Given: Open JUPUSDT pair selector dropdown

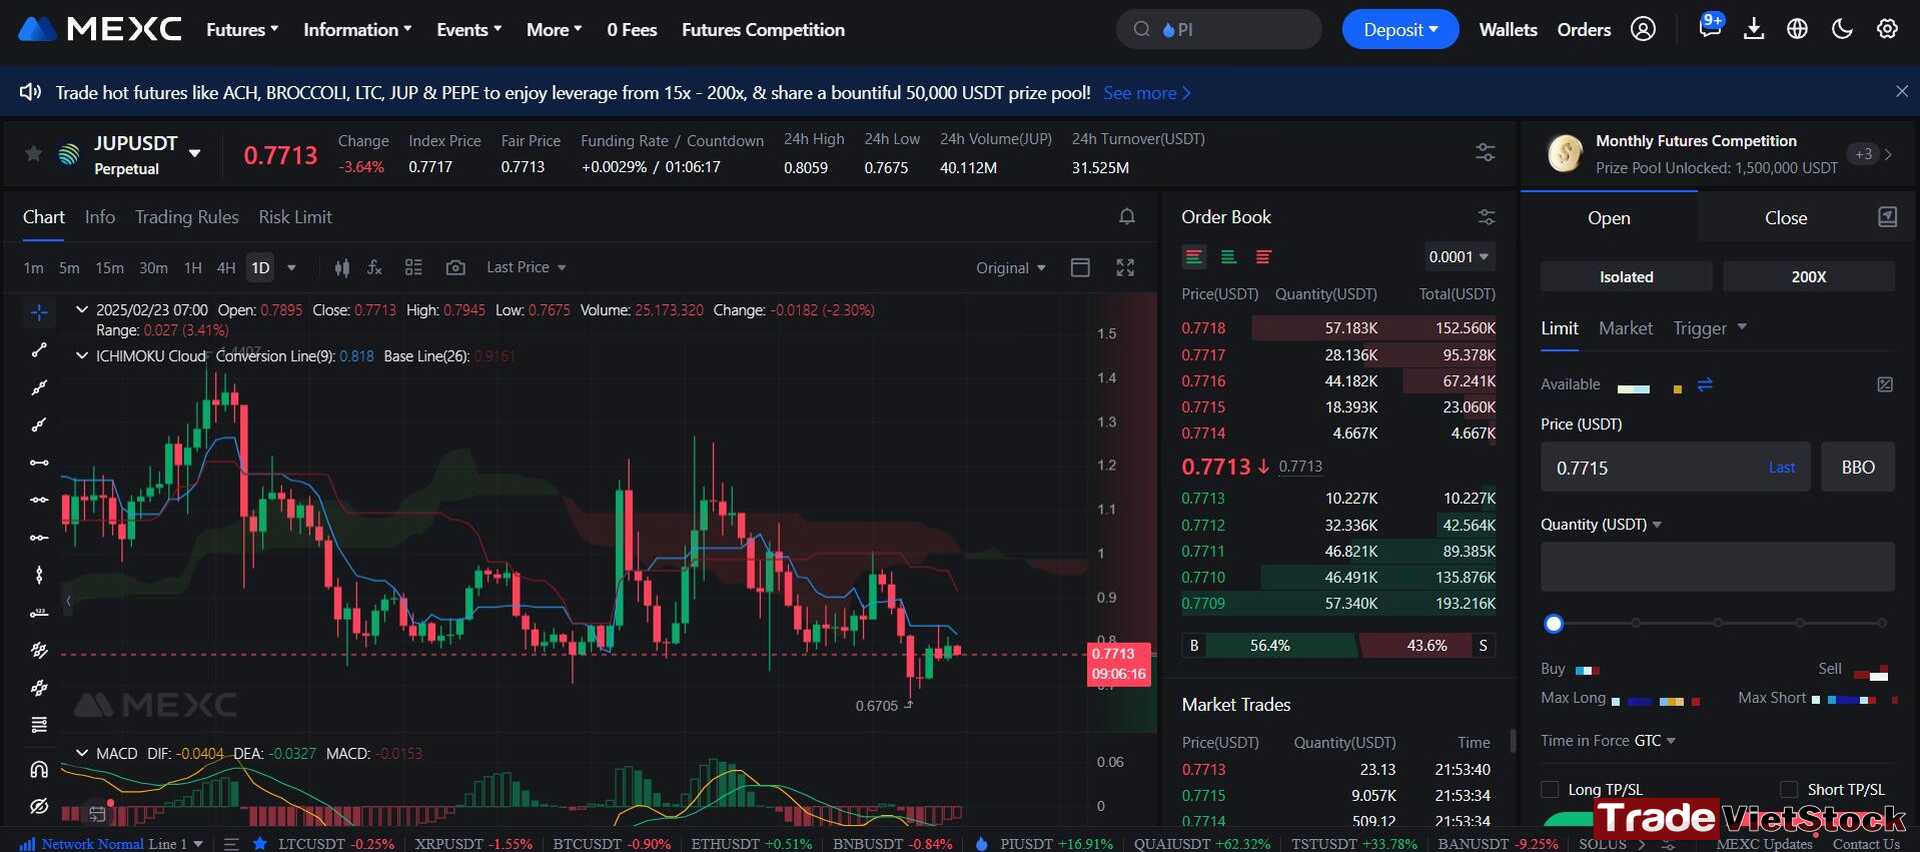Looking at the screenshot, I should coord(195,153).
